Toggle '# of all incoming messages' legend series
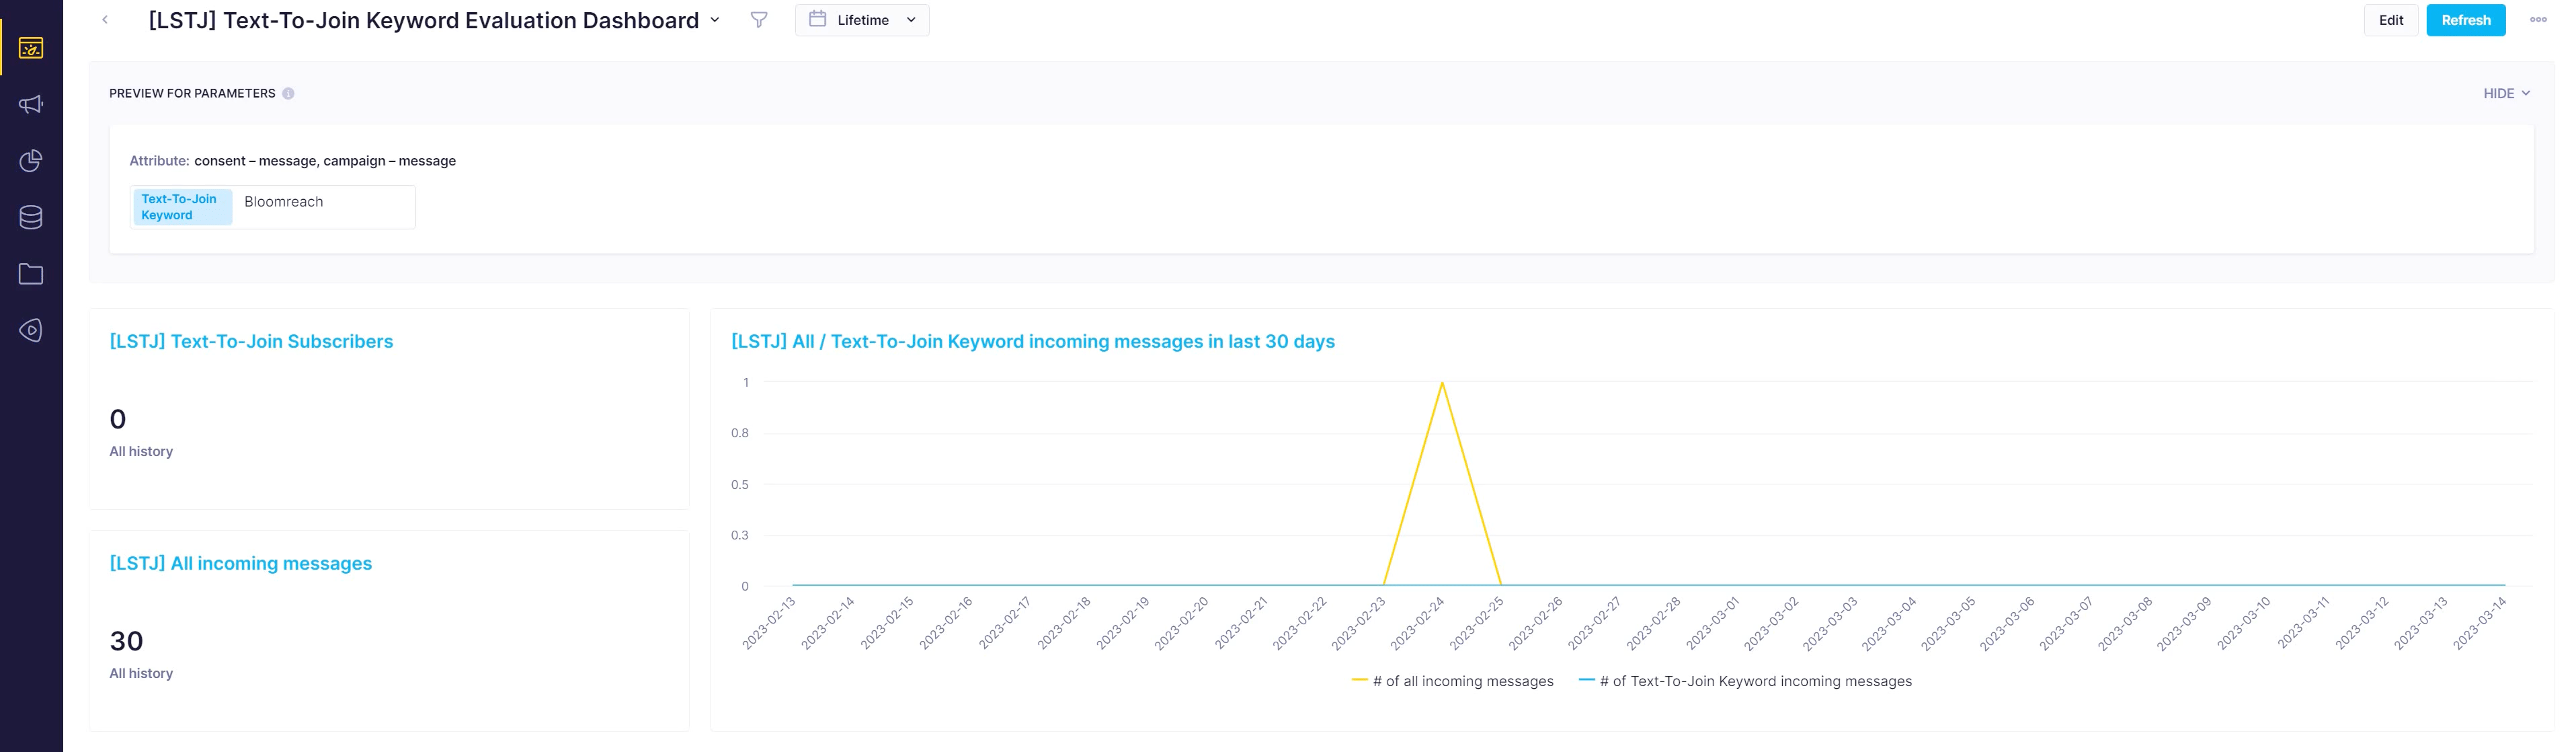Image resolution: width=2576 pixels, height=752 pixels. tap(1452, 681)
